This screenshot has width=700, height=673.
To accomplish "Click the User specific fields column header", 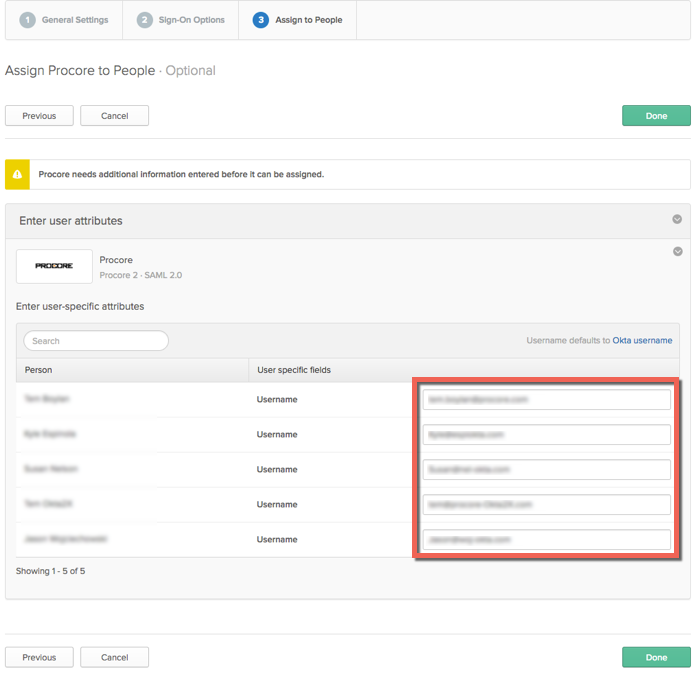I will (464, 370).
